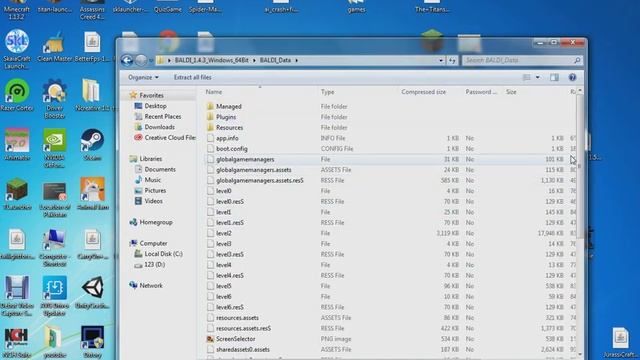The image size is (640, 360).
Task: Open the Razer Cortex desktop icon
Action: coord(17,95)
